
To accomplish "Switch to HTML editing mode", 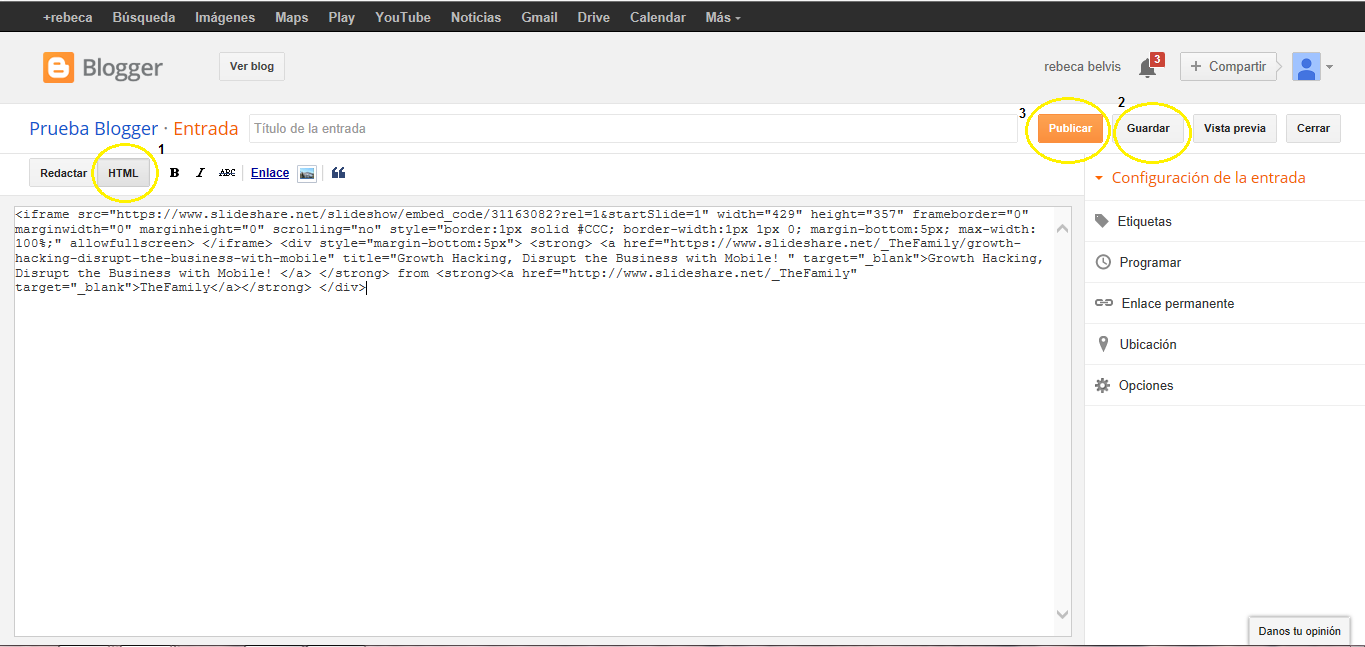I will 123,173.
